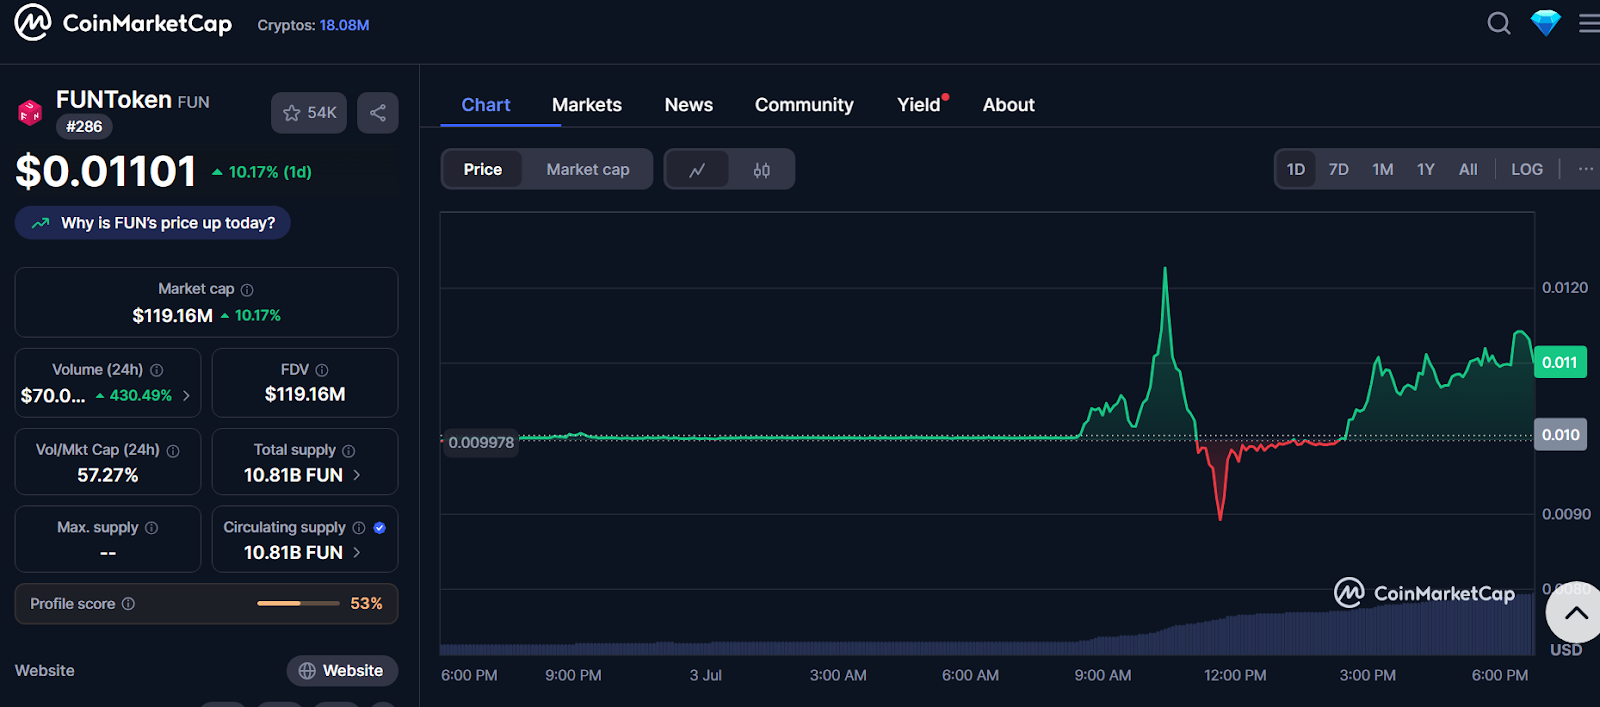
Task: Click Market cap info icon
Action: point(247,290)
